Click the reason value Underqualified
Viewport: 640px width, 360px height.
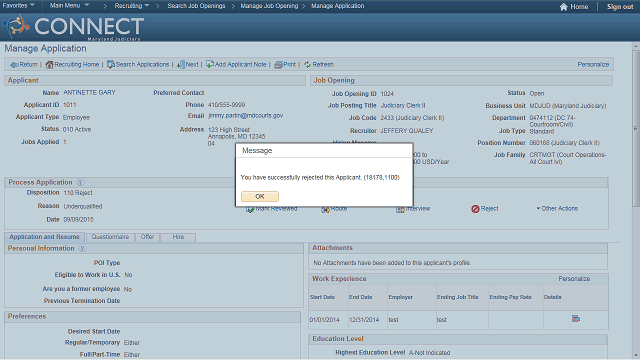point(83,207)
